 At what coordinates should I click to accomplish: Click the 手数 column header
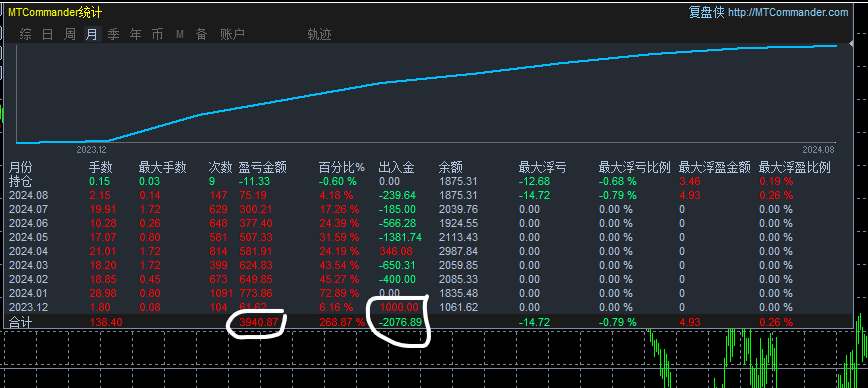pyautogui.click(x=101, y=167)
